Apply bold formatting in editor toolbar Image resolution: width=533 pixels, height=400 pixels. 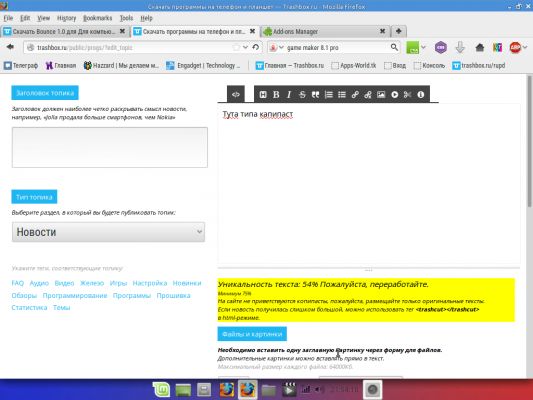276,94
